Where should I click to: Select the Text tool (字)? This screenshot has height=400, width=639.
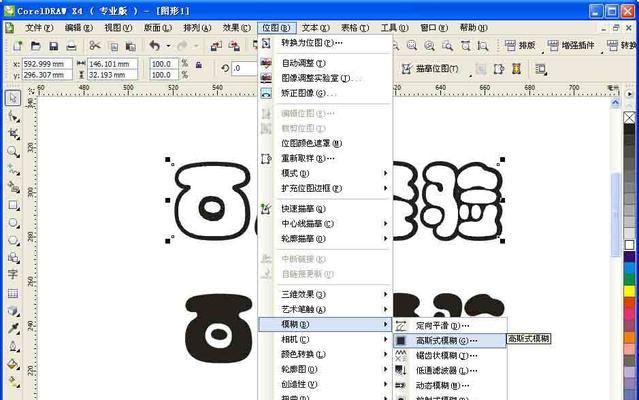pos(13,275)
